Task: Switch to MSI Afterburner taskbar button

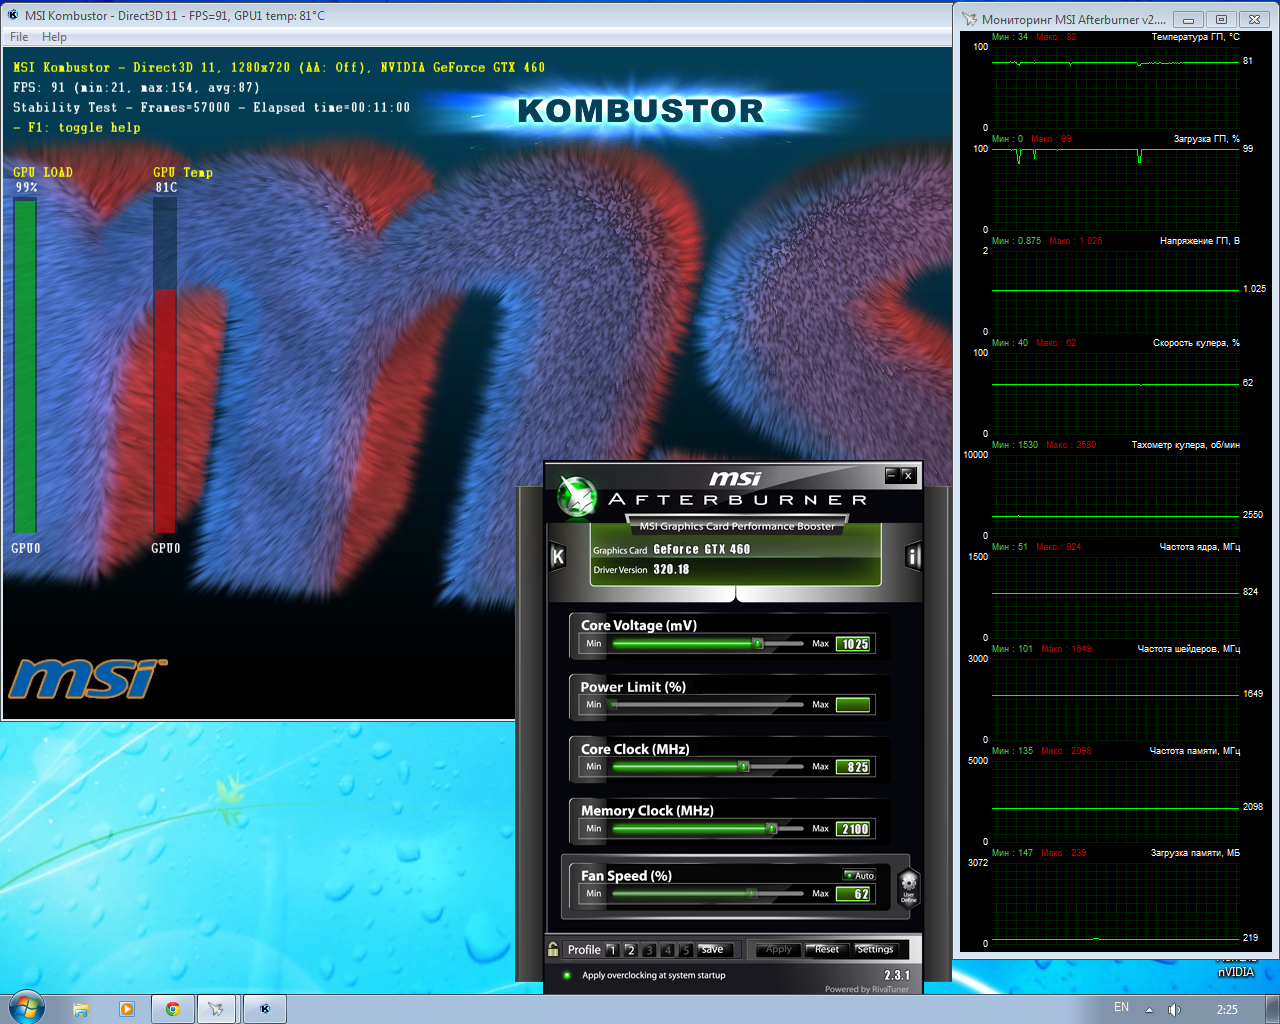Action: (217, 1009)
